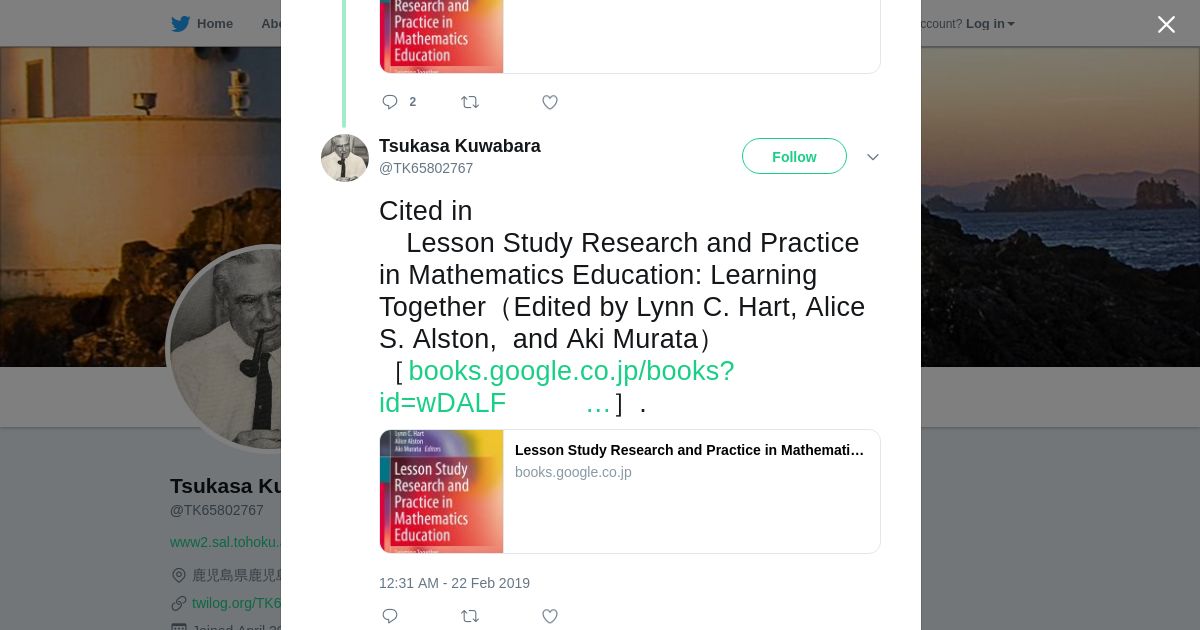Follow Tsukasa Kuwabara
Screen dimensions: 1200x630
[x=794, y=157]
